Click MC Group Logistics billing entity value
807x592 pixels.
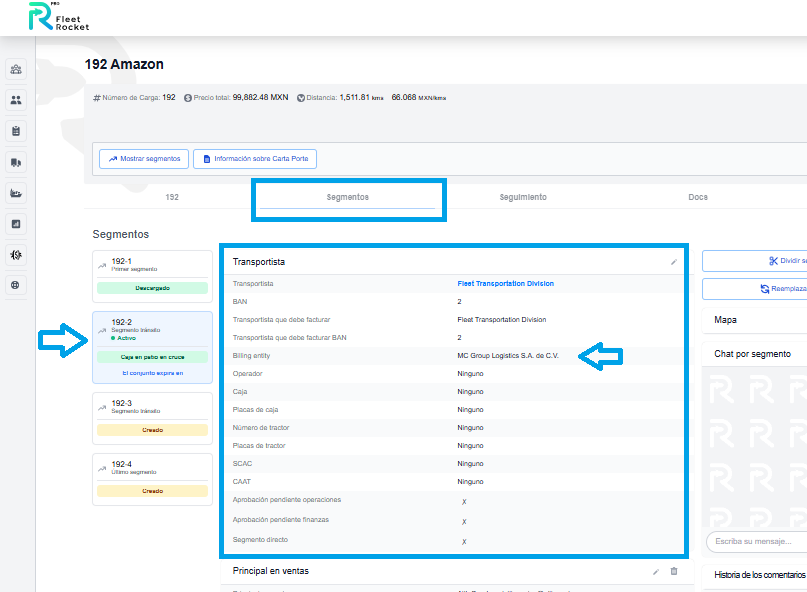tap(507, 356)
